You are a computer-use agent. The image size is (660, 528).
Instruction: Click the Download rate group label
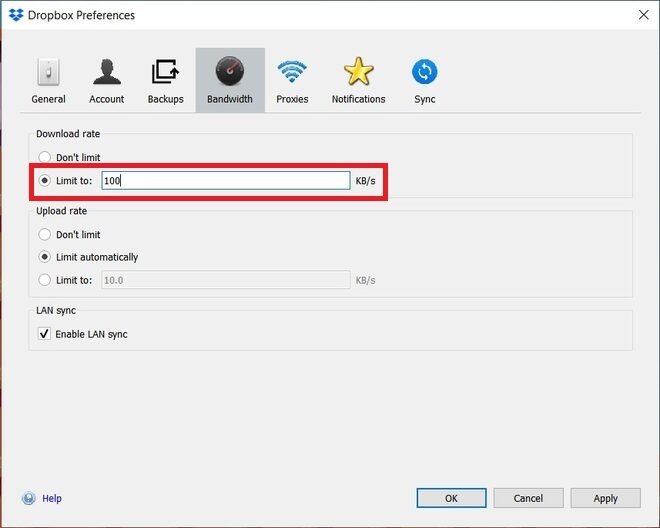68,134
